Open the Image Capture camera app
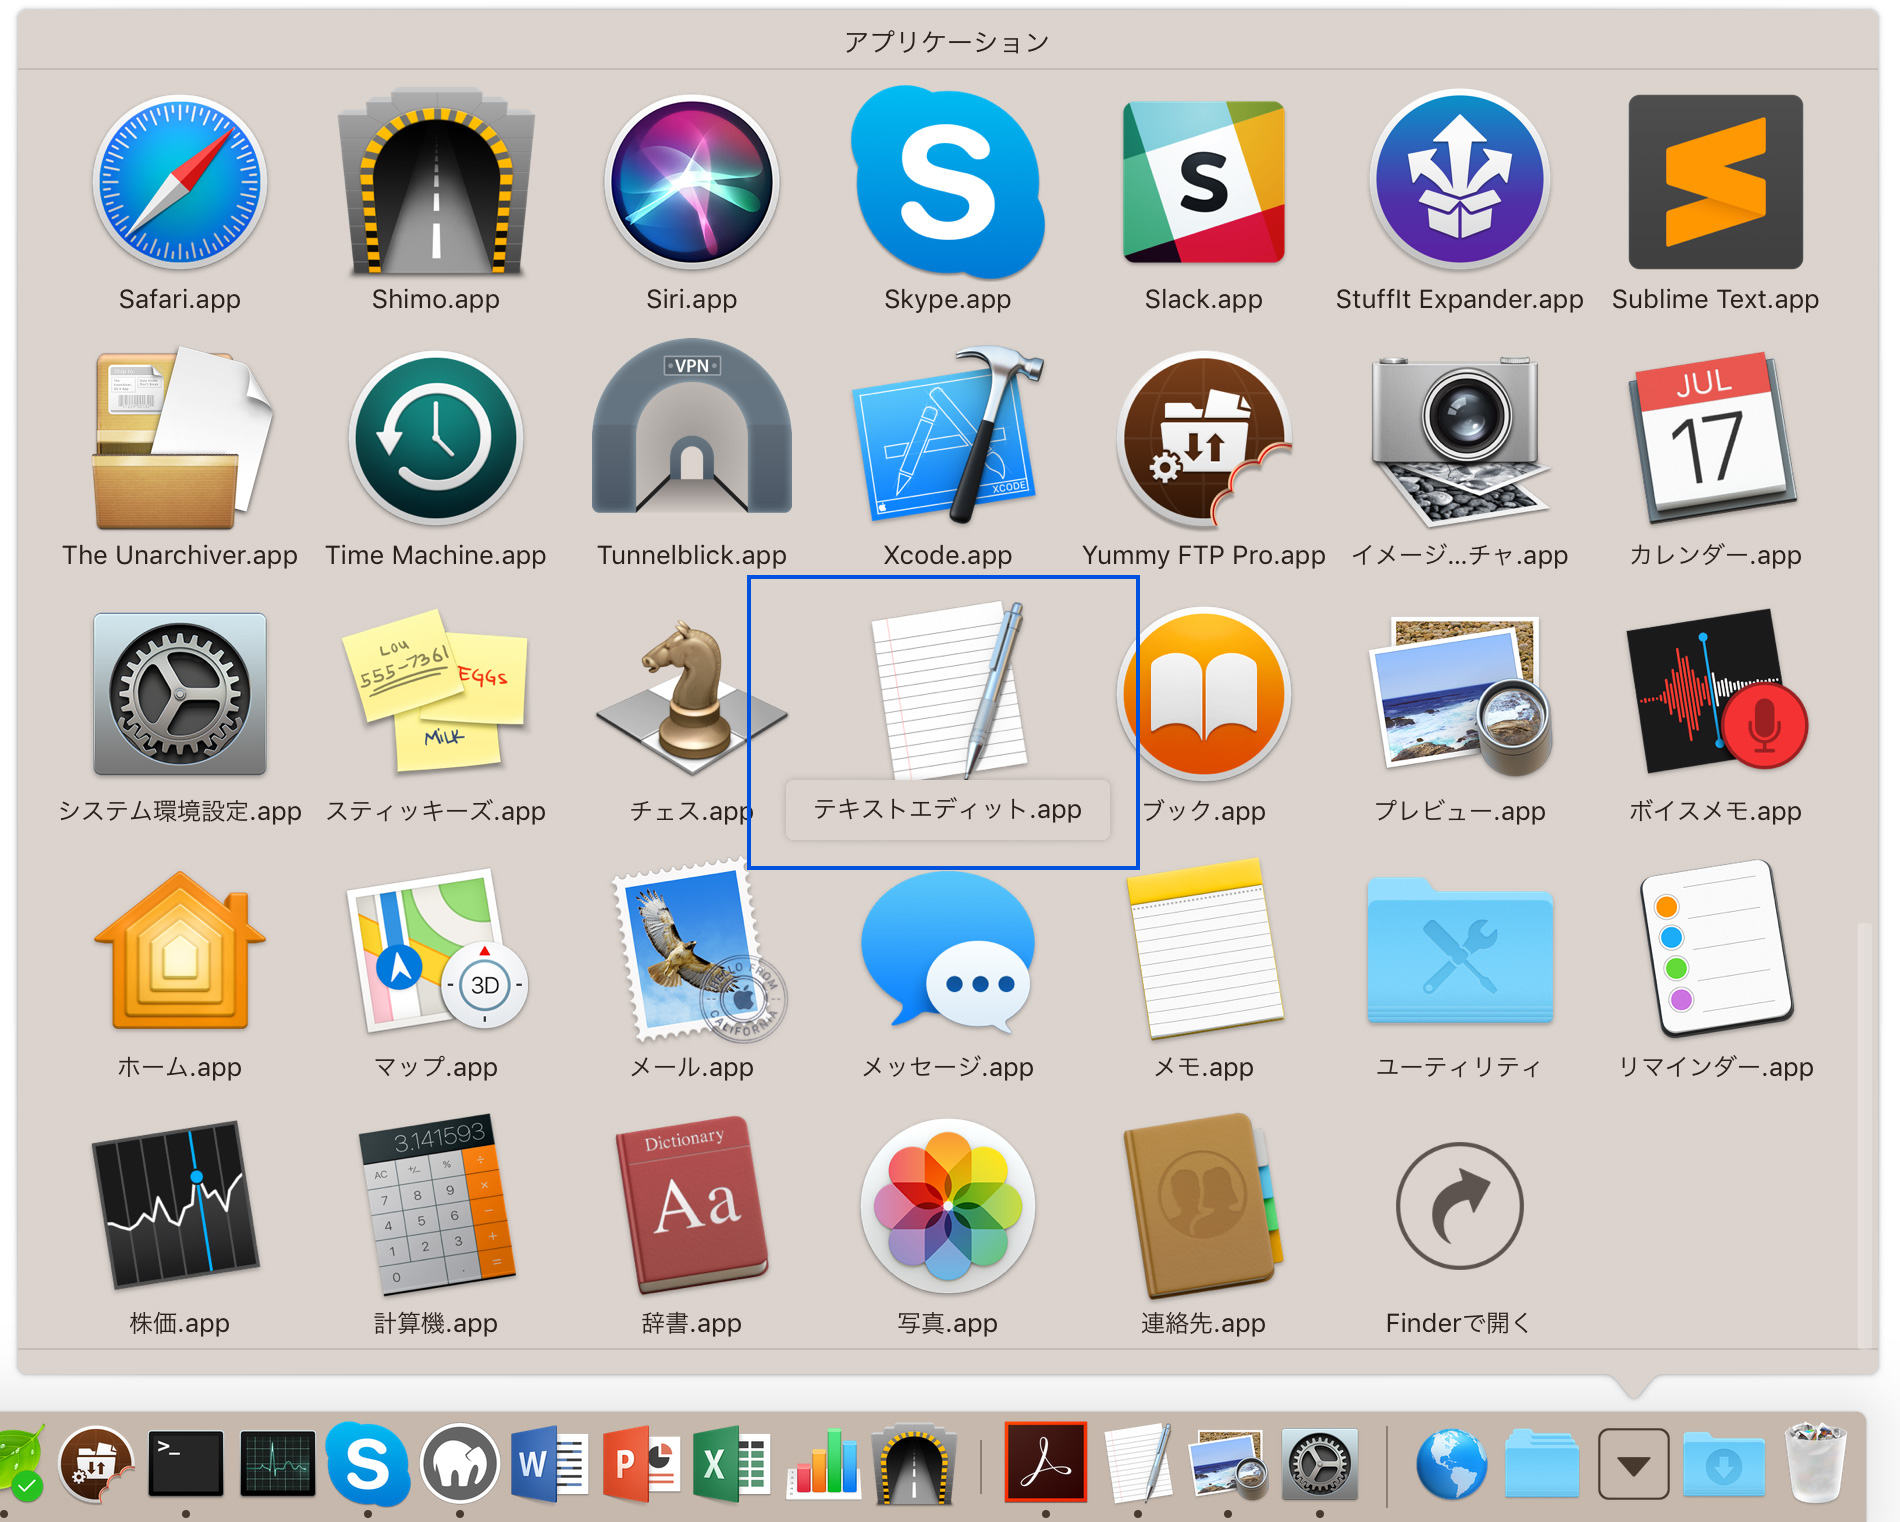Viewport: 1900px width, 1522px height. coord(1460,441)
